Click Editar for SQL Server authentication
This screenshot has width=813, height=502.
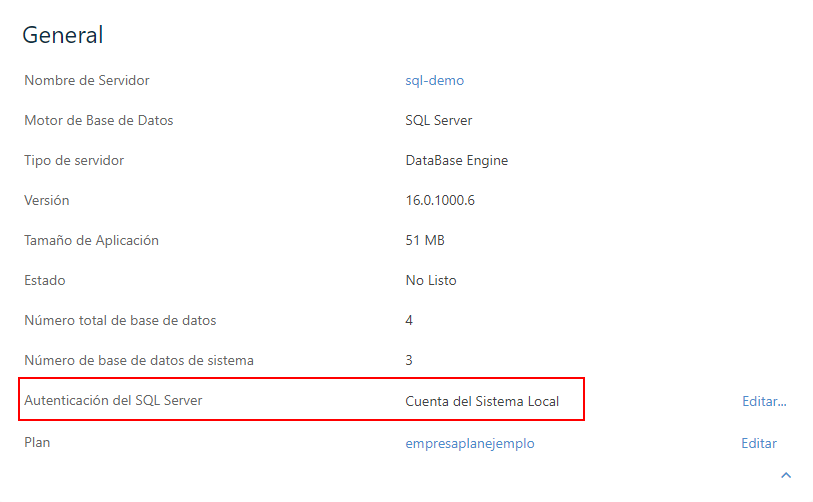click(764, 401)
